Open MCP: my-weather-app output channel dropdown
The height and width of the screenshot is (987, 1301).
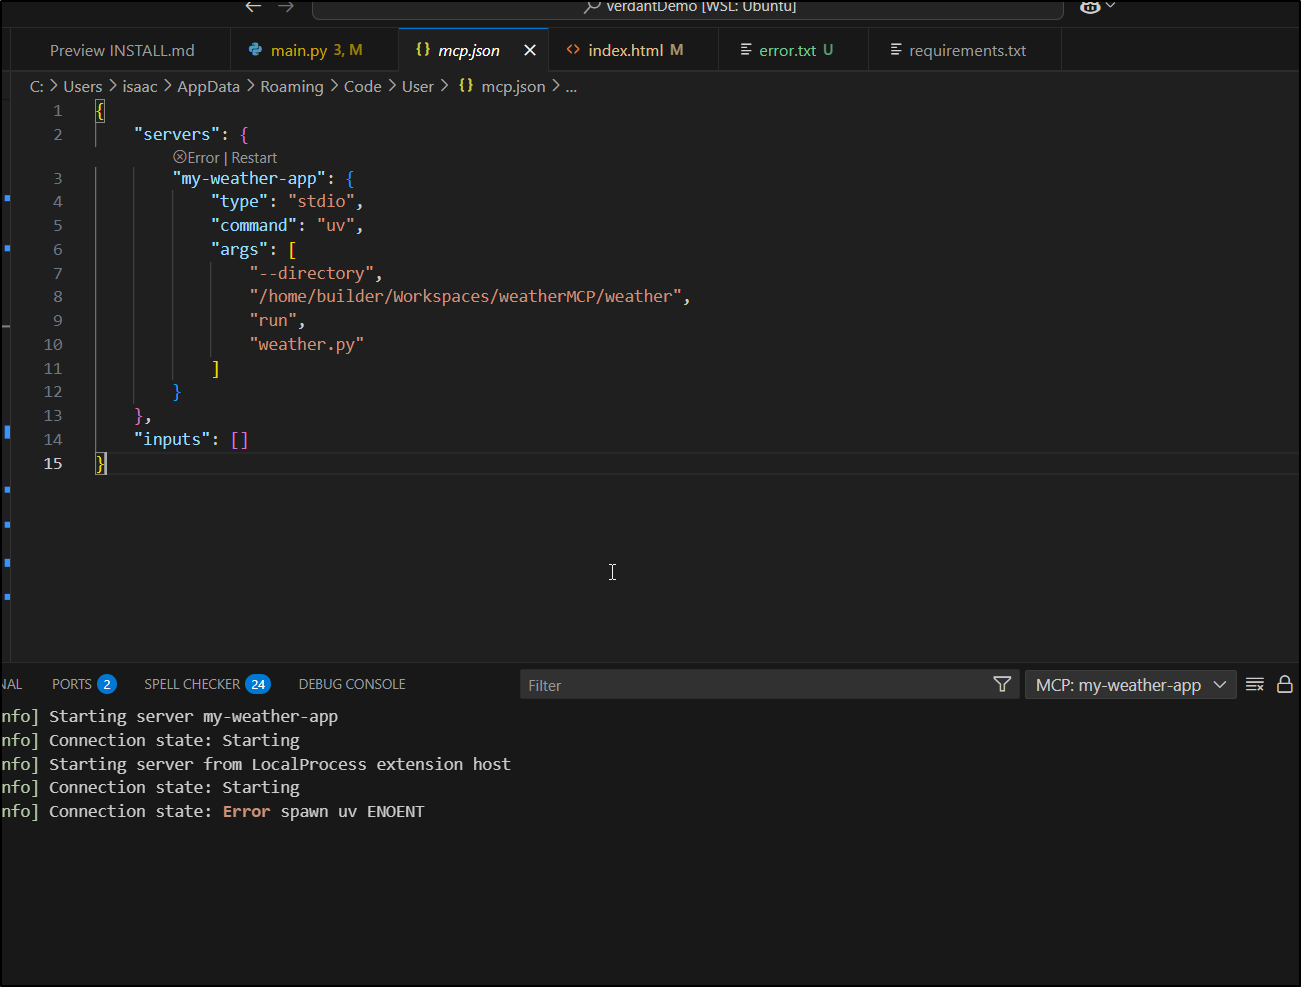(x=1130, y=685)
